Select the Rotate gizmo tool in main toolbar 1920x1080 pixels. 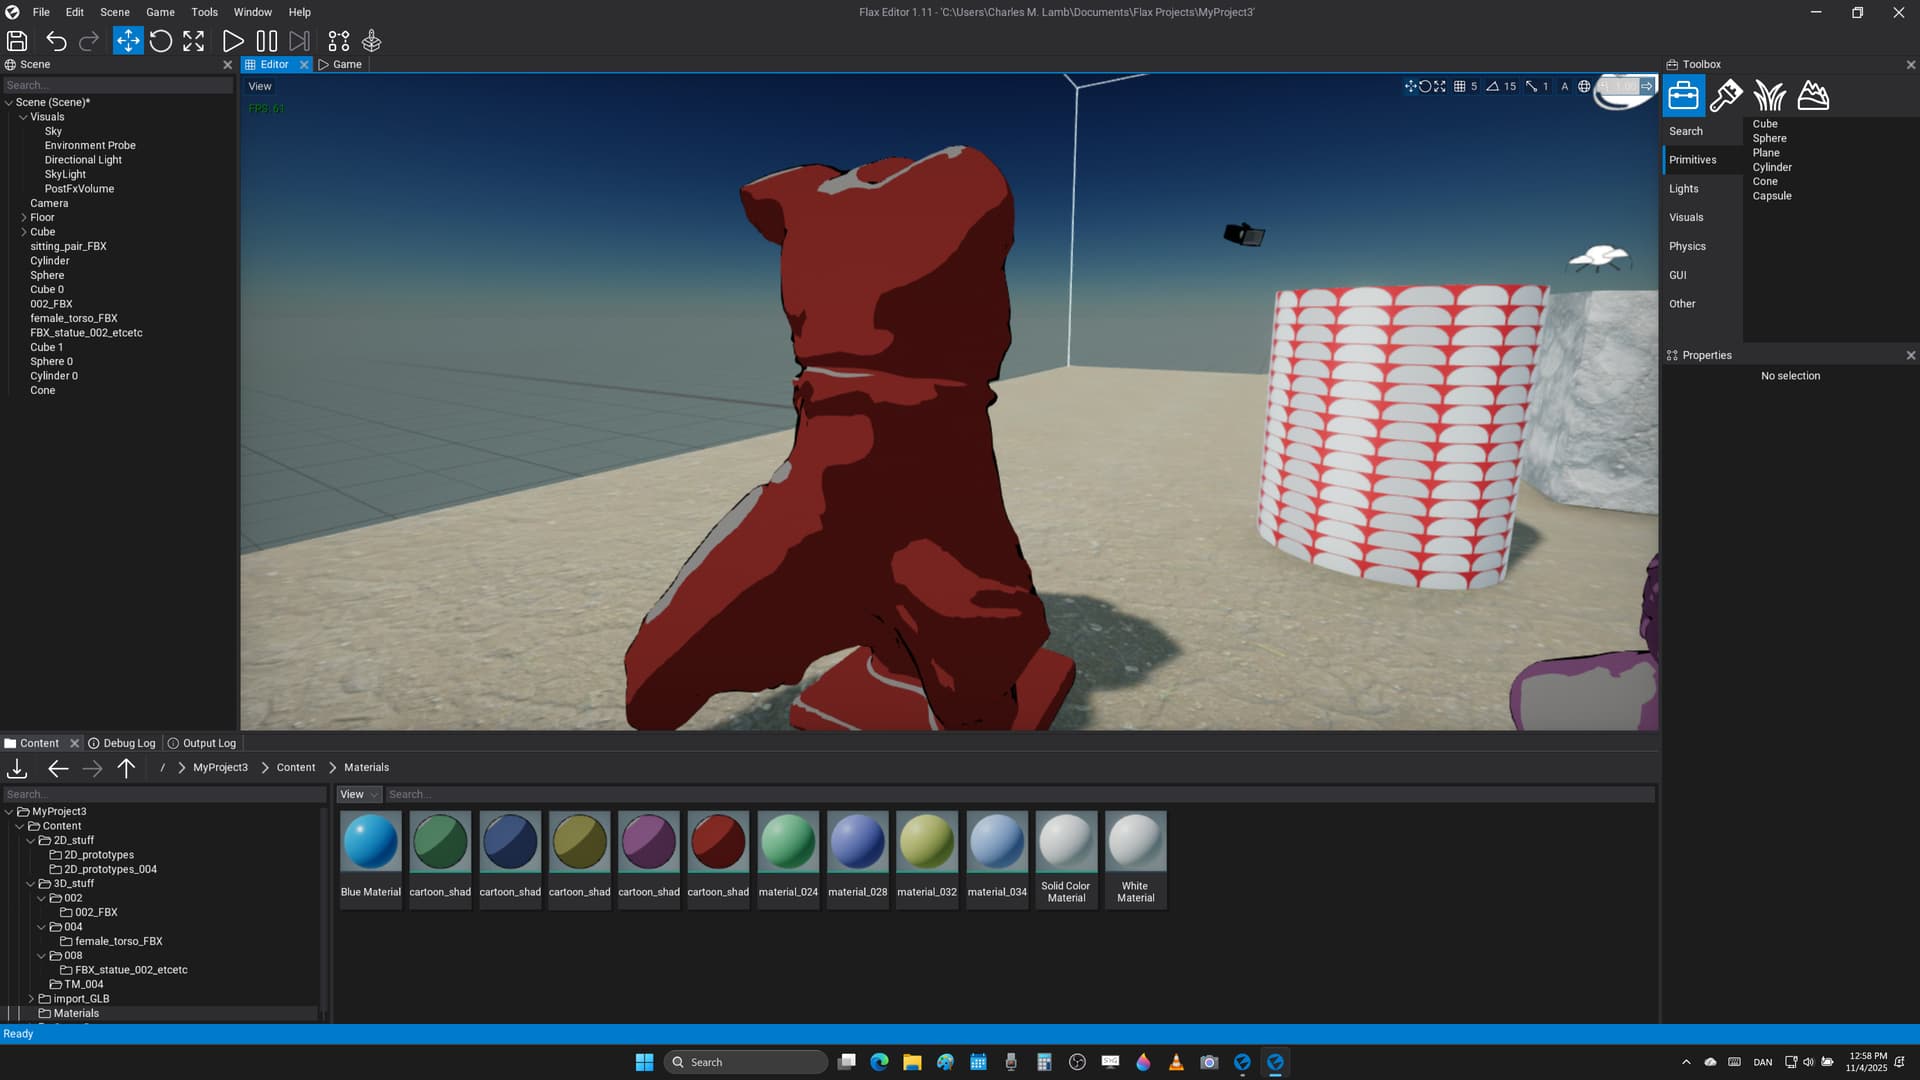tap(161, 41)
